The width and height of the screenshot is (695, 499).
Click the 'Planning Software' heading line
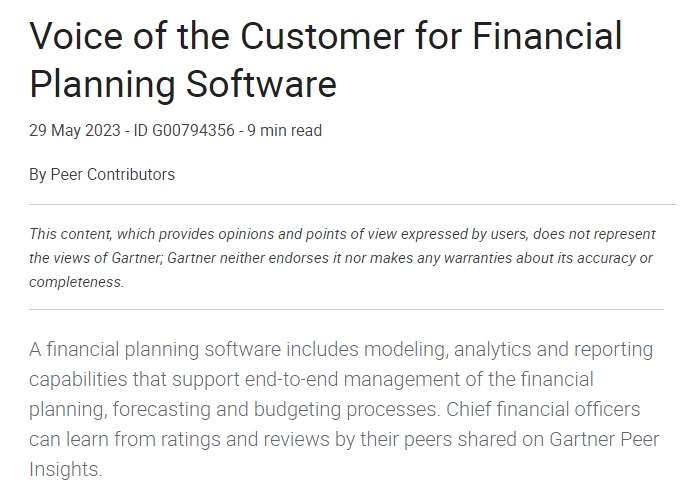click(183, 84)
